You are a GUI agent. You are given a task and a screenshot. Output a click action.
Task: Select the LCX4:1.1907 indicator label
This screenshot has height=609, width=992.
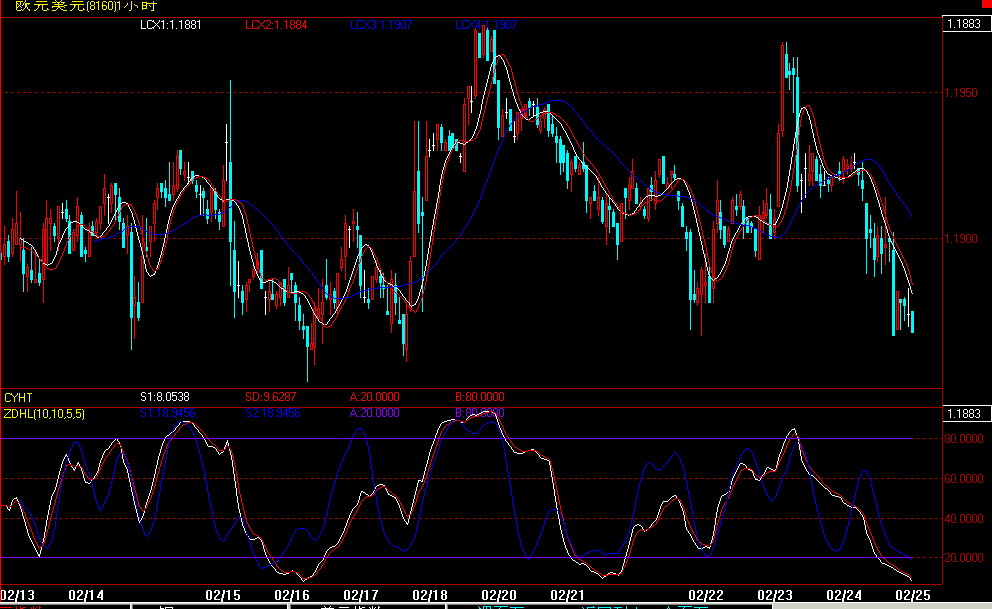coord(487,25)
